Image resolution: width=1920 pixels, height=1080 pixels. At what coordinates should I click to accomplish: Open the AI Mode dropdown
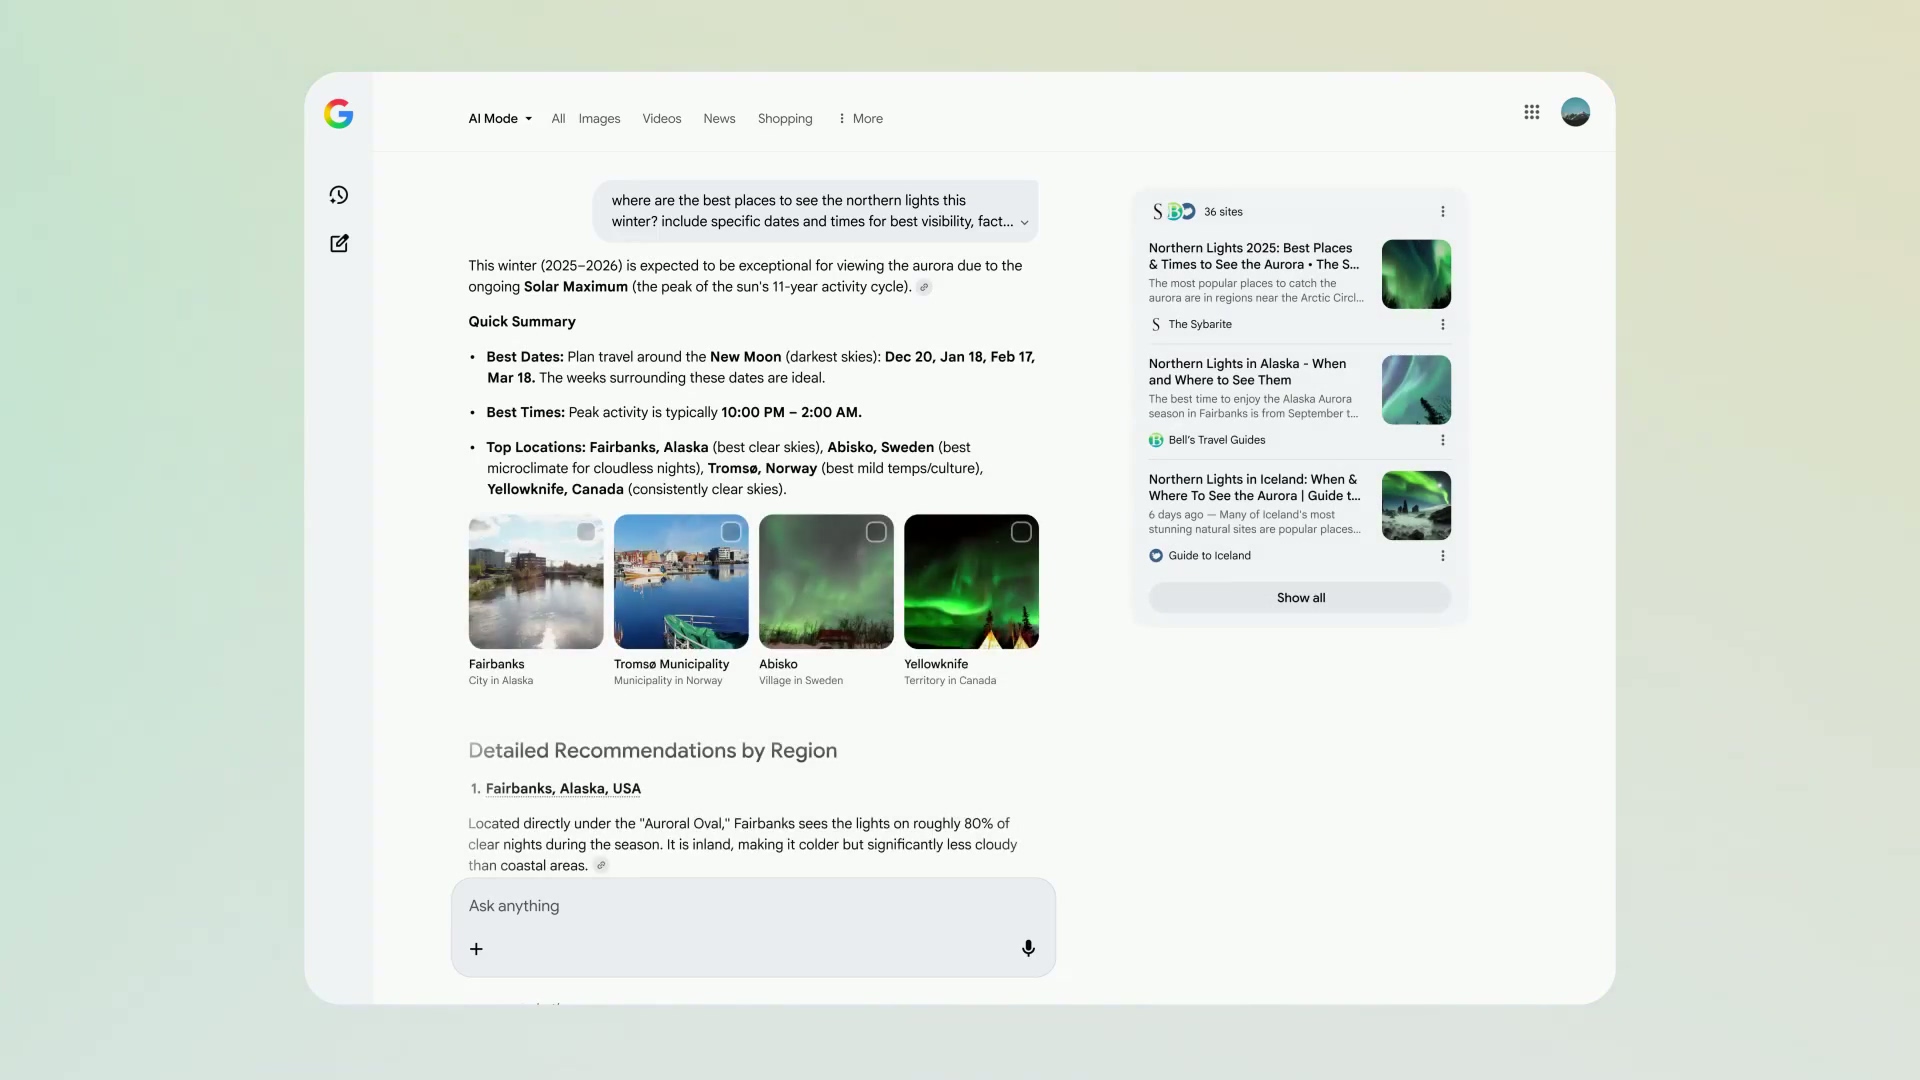[x=500, y=118]
